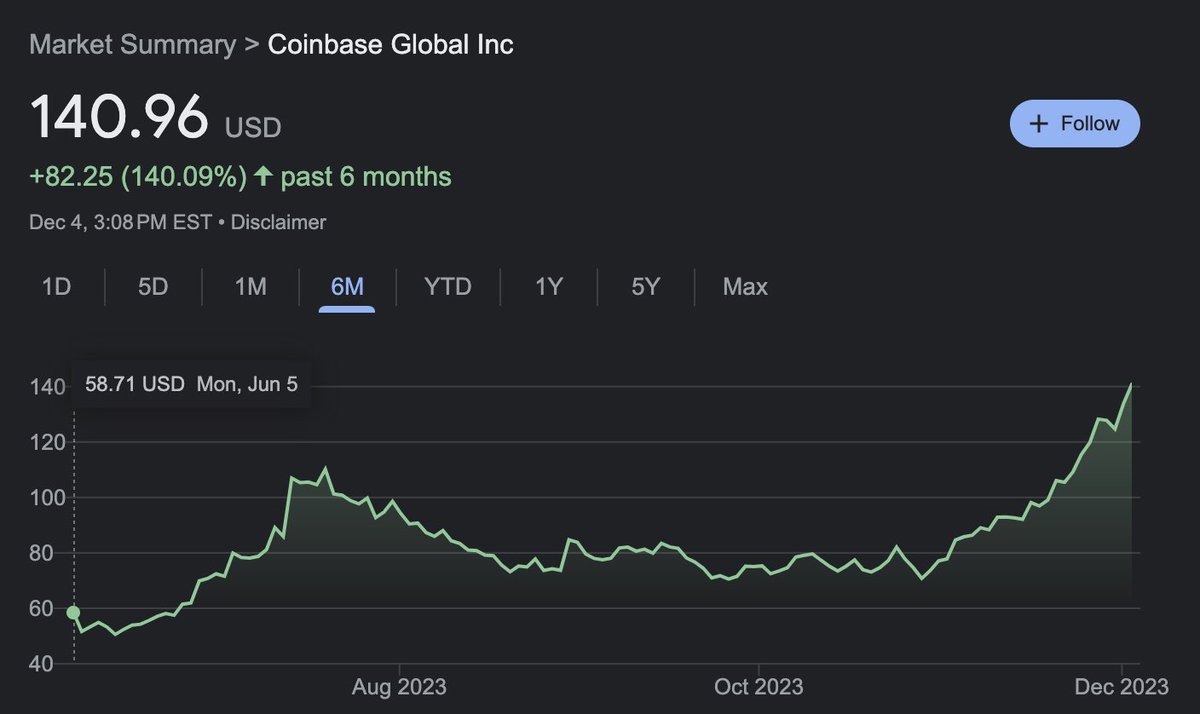Click the past 6 months text
Viewport: 1200px width, 714px height.
[x=366, y=177]
